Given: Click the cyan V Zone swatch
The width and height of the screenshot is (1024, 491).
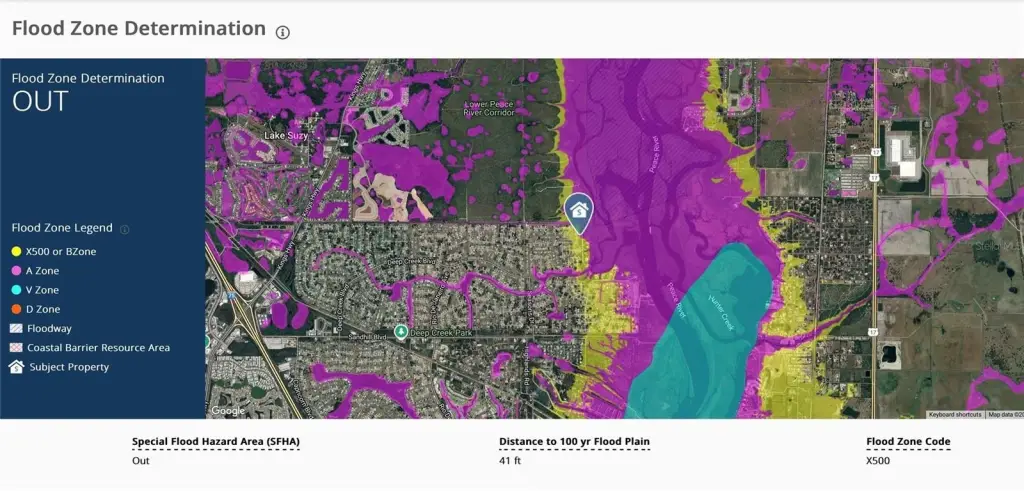Looking at the screenshot, I should click(x=16, y=290).
